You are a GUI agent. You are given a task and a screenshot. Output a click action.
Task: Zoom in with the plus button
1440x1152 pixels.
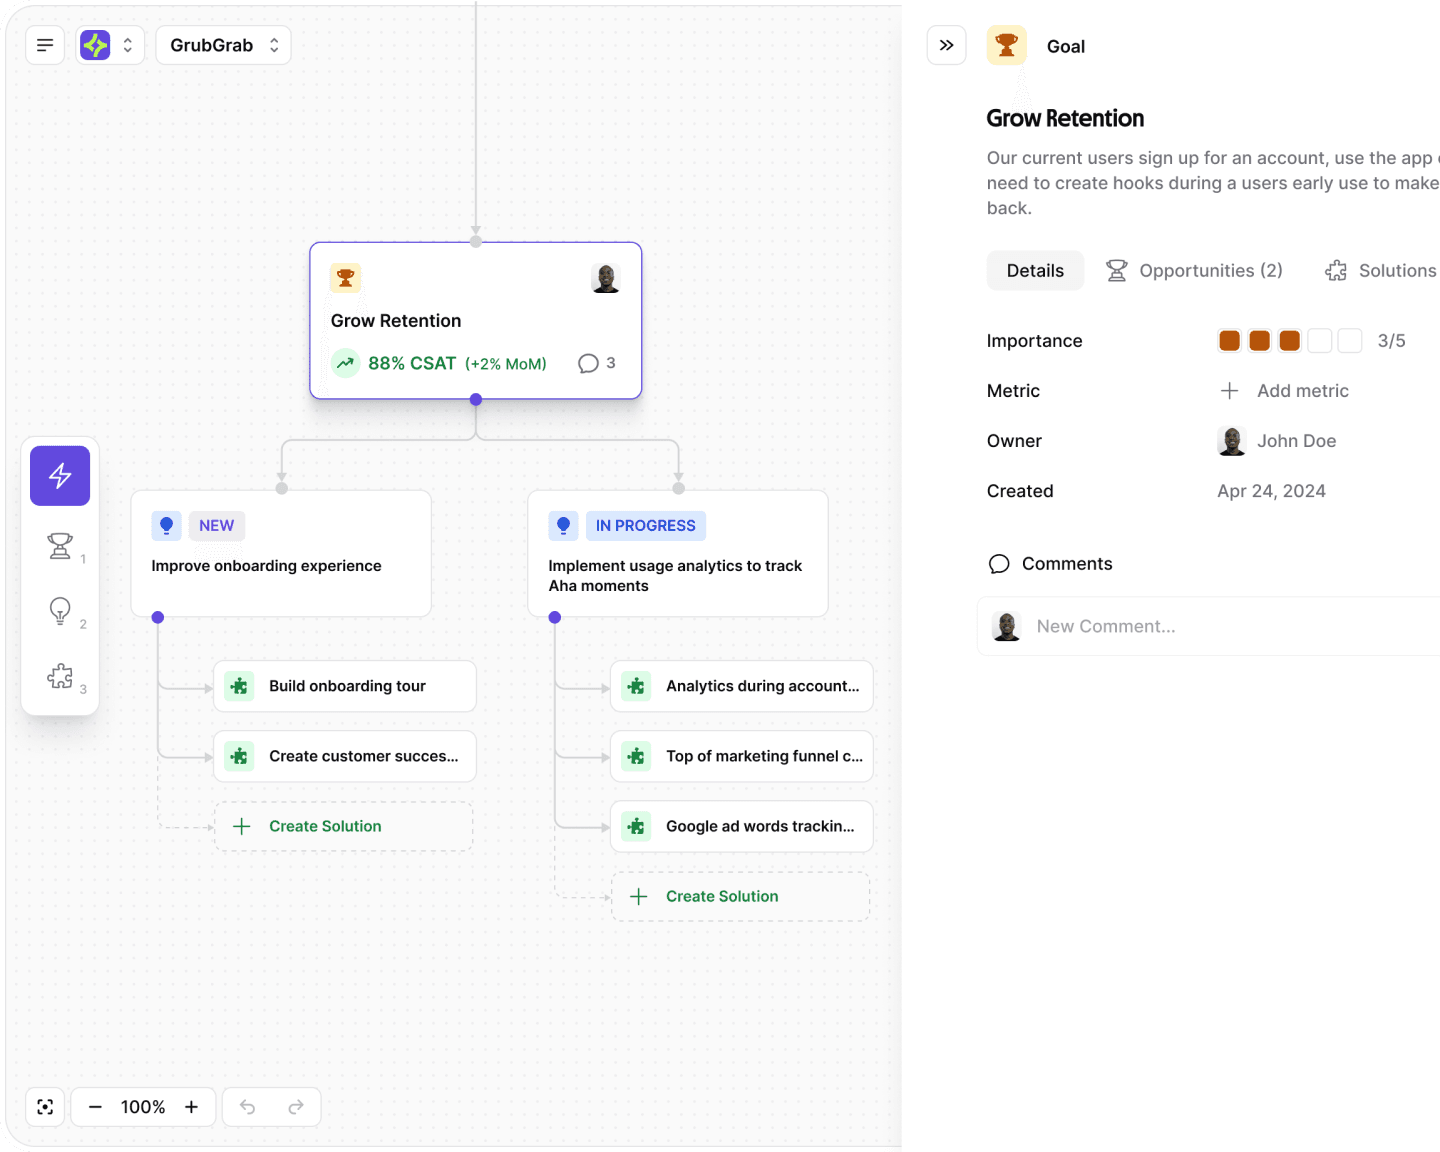(x=191, y=1107)
